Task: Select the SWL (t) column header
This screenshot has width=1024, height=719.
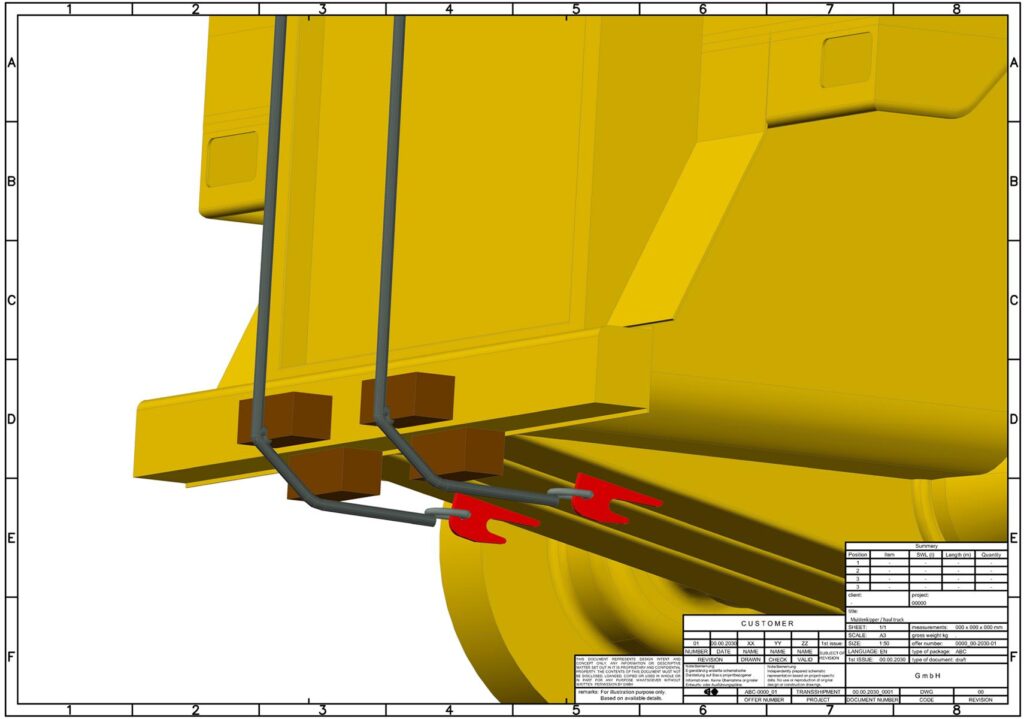Action: click(x=925, y=554)
